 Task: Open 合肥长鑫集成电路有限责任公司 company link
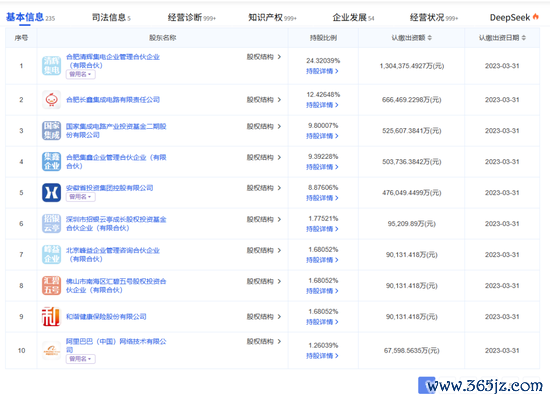click(x=113, y=100)
